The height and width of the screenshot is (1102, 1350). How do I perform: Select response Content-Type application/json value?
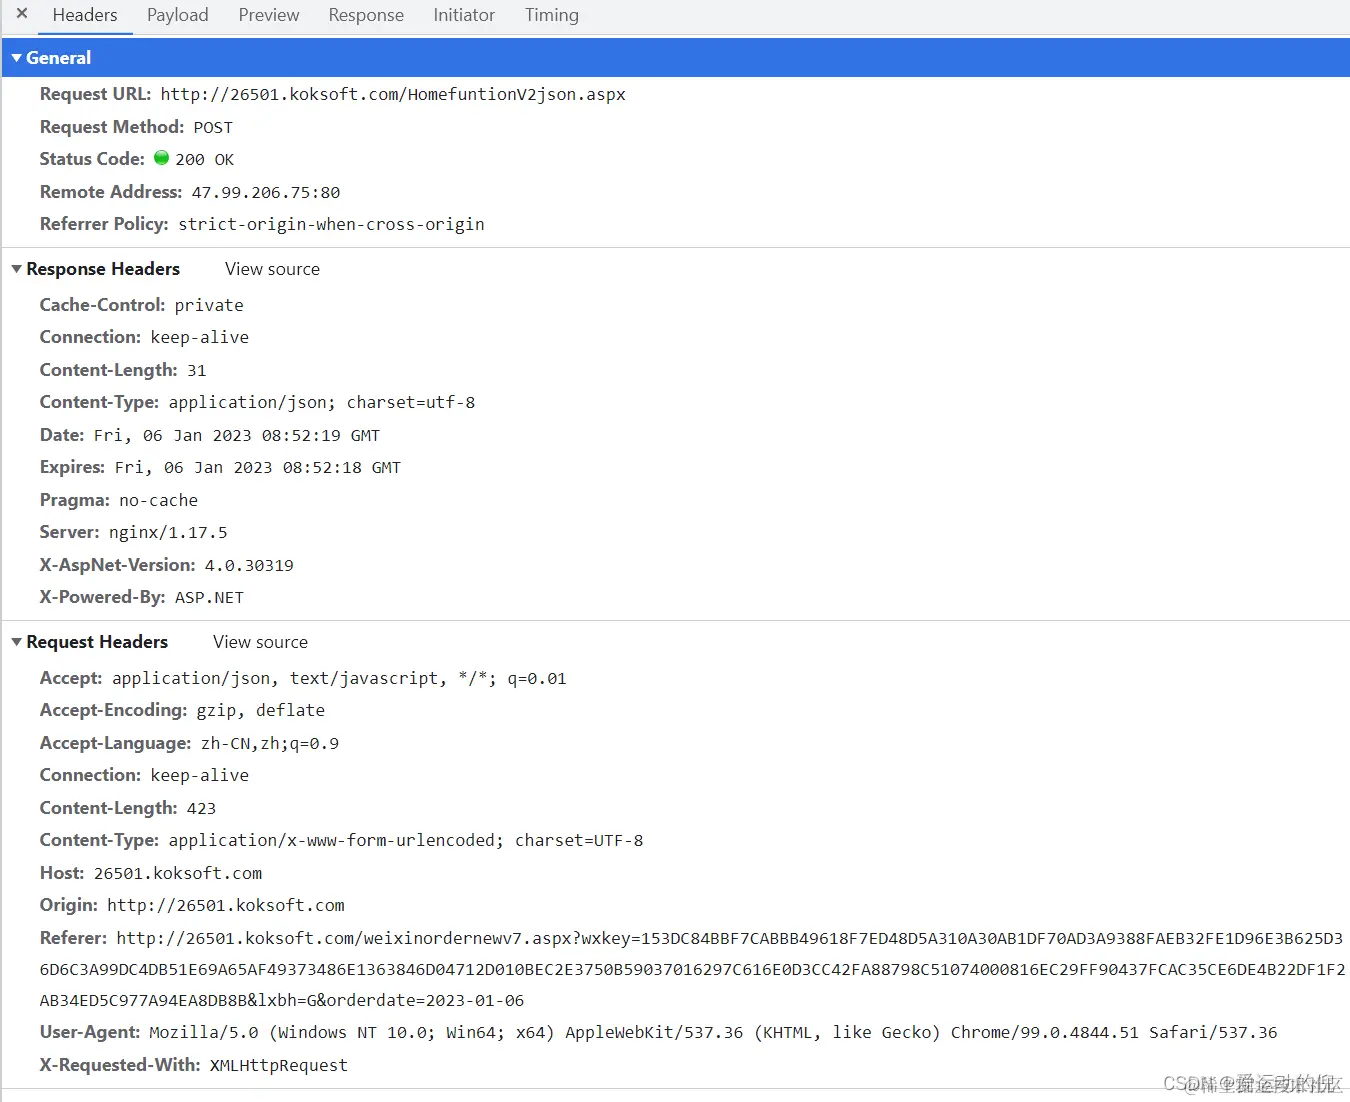pos(322,402)
